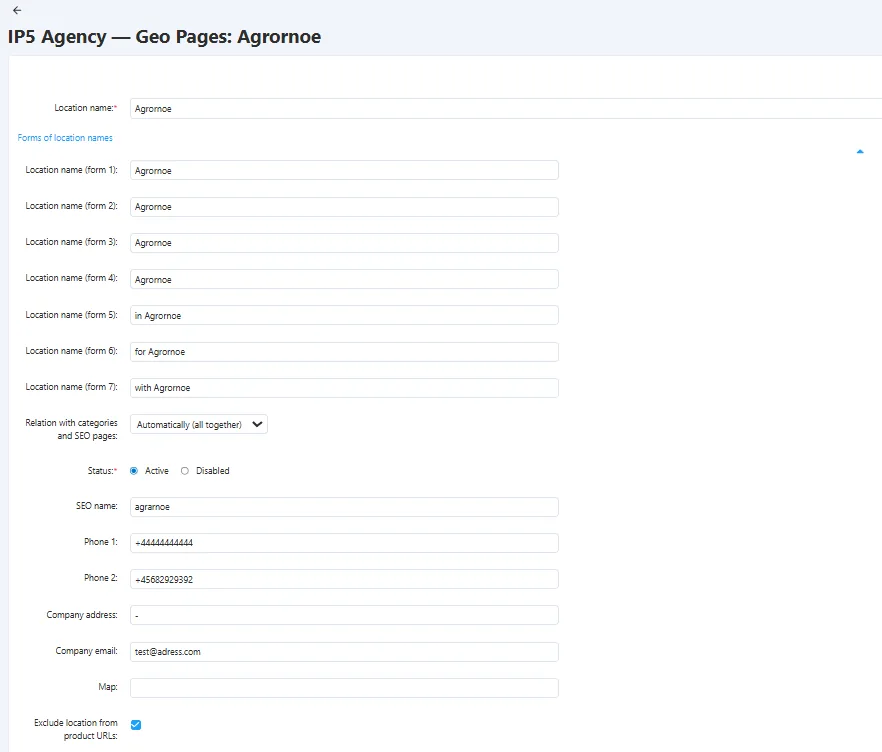This screenshot has width=882, height=752.
Task: Edit the main Location name field
Action: click(506, 109)
